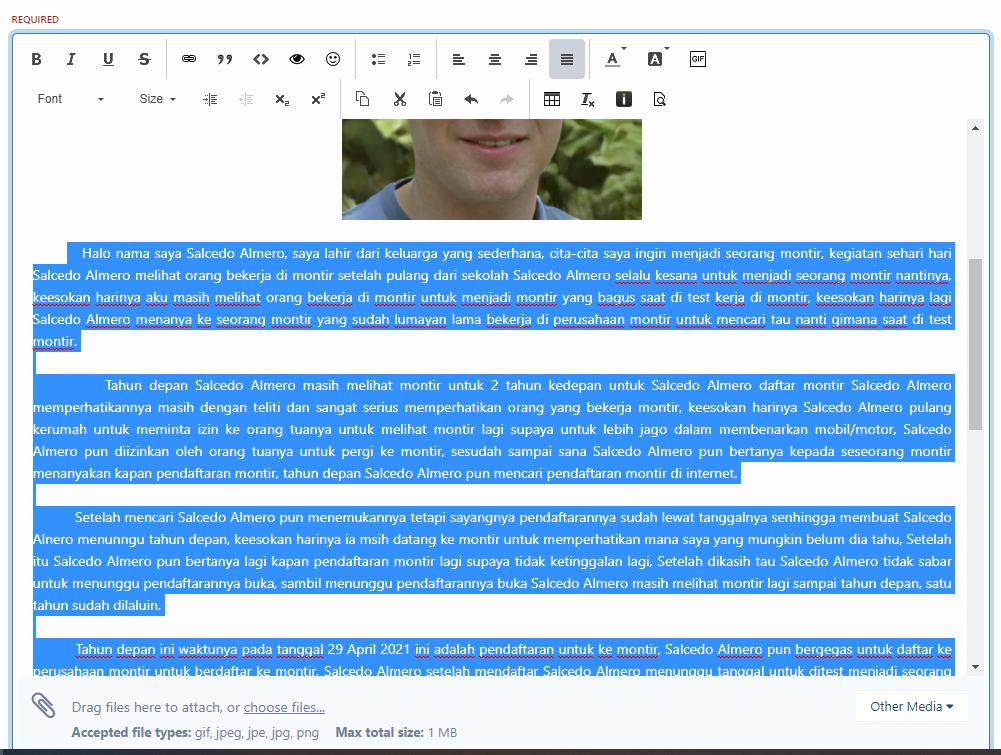The width and height of the screenshot is (1001, 755).
Task: Increase the paragraph indent
Action: pyautogui.click(x=210, y=100)
